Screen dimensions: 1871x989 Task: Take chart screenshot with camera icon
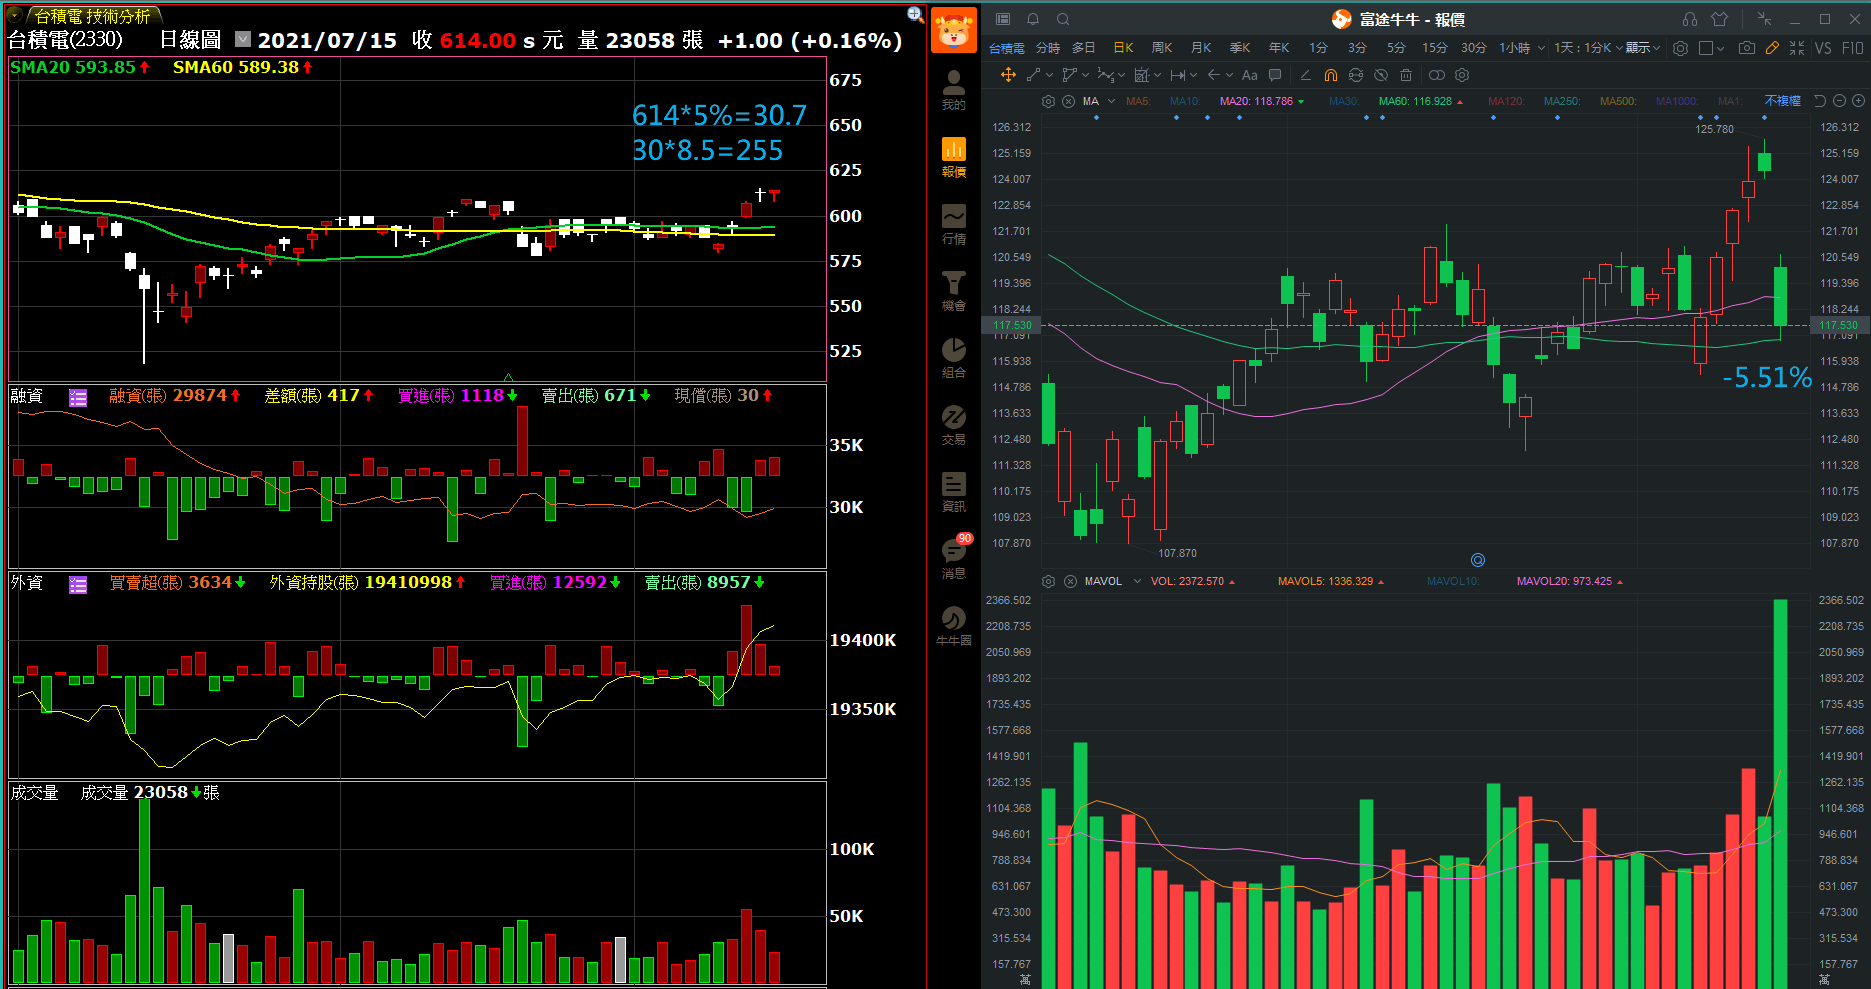pos(1746,48)
